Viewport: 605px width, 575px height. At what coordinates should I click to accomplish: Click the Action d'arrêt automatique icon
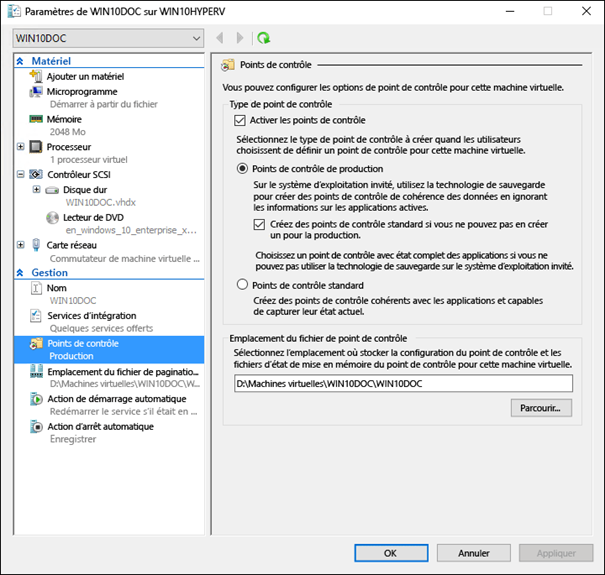pyautogui.click(x=36, y=427)
